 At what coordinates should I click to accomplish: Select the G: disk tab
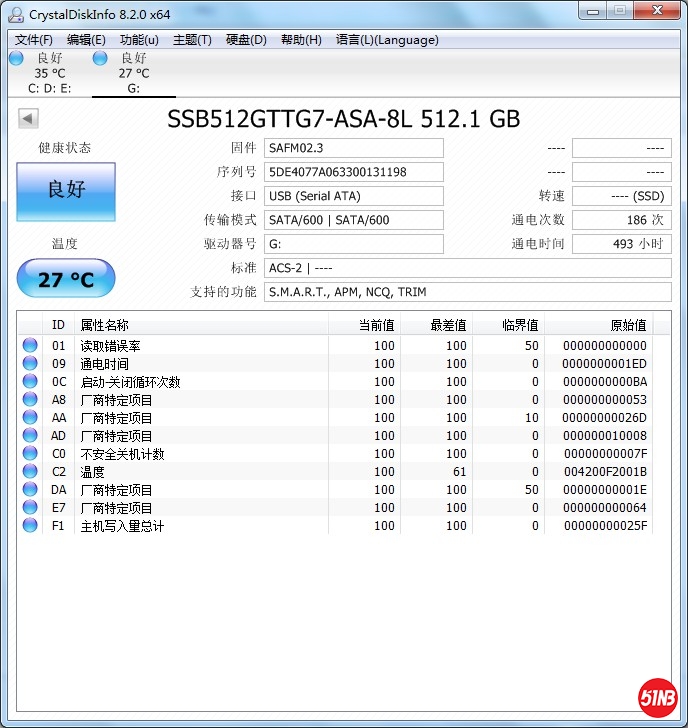pos(133,73)
